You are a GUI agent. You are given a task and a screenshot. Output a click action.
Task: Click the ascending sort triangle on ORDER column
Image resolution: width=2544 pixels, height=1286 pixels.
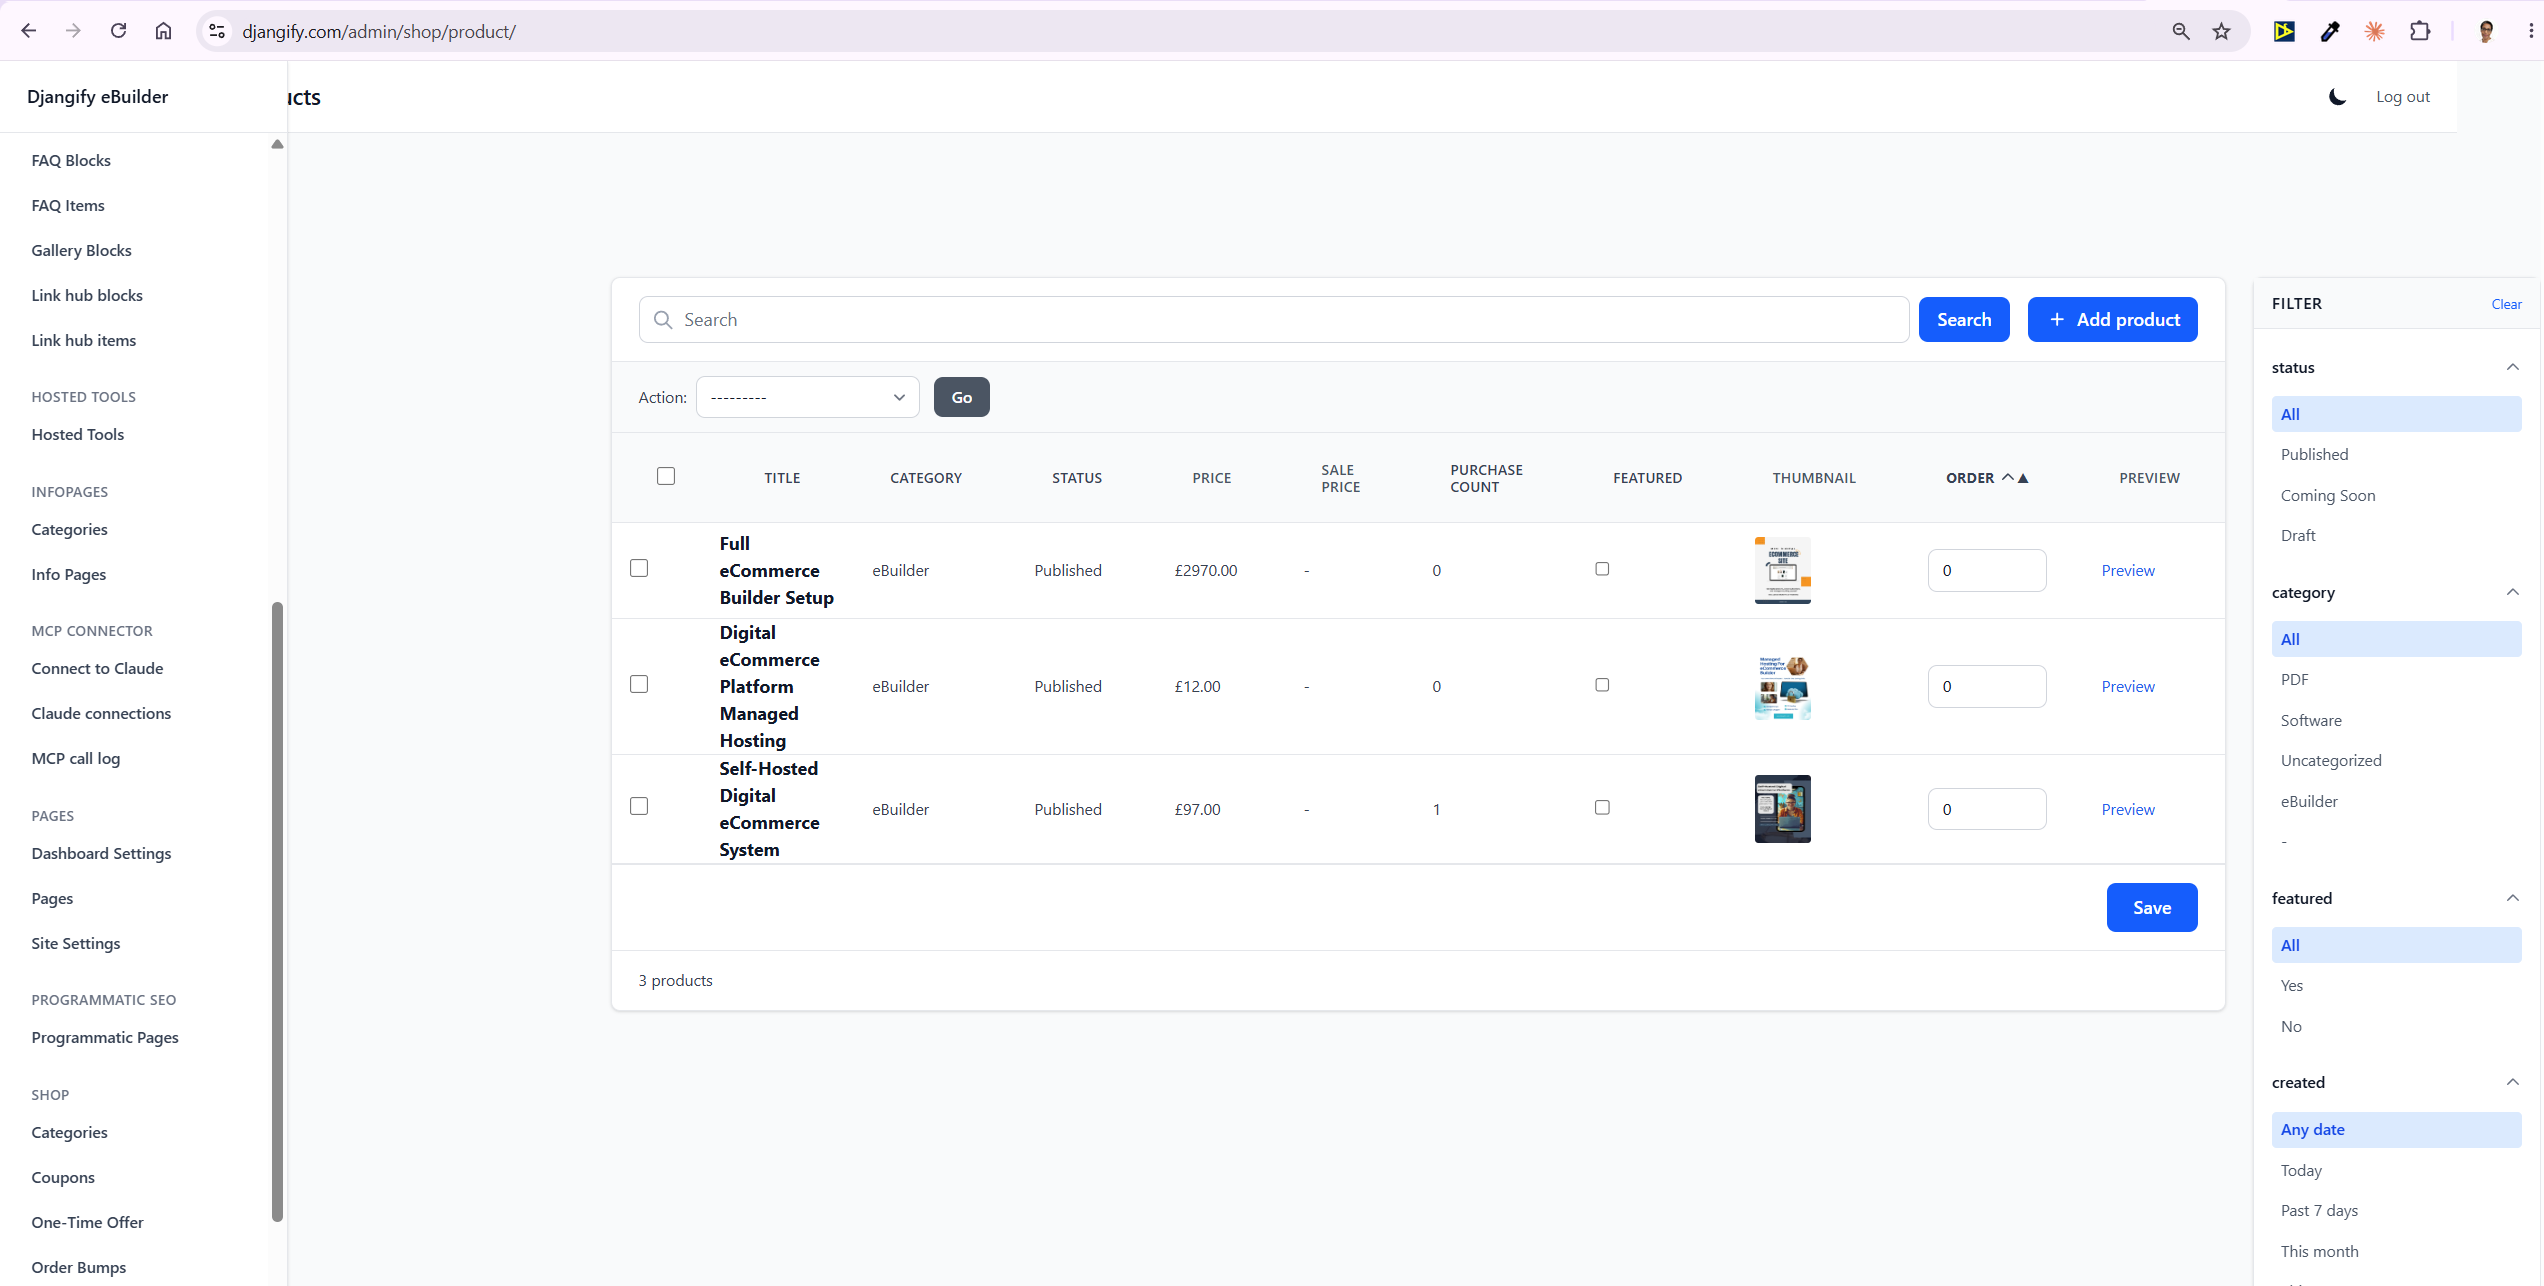click(x=2023, y=478)
